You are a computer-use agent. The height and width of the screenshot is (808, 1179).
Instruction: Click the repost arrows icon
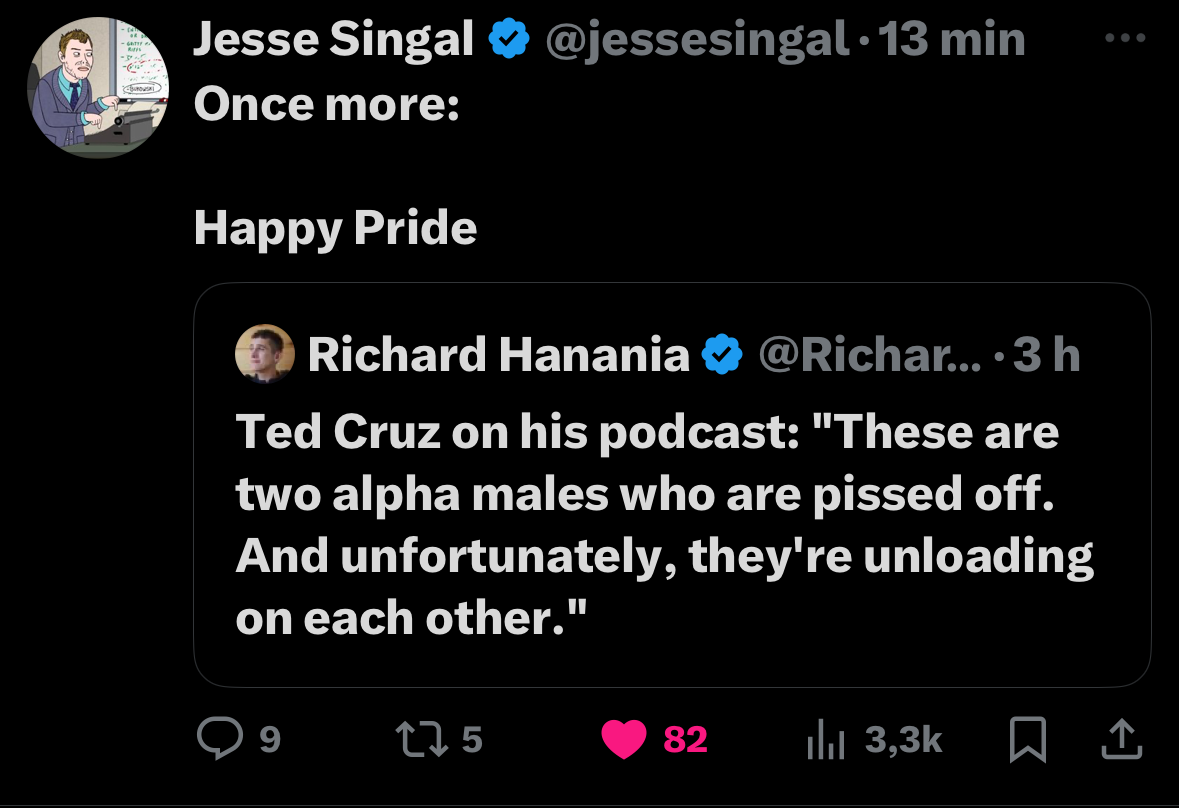coord(422,739)
